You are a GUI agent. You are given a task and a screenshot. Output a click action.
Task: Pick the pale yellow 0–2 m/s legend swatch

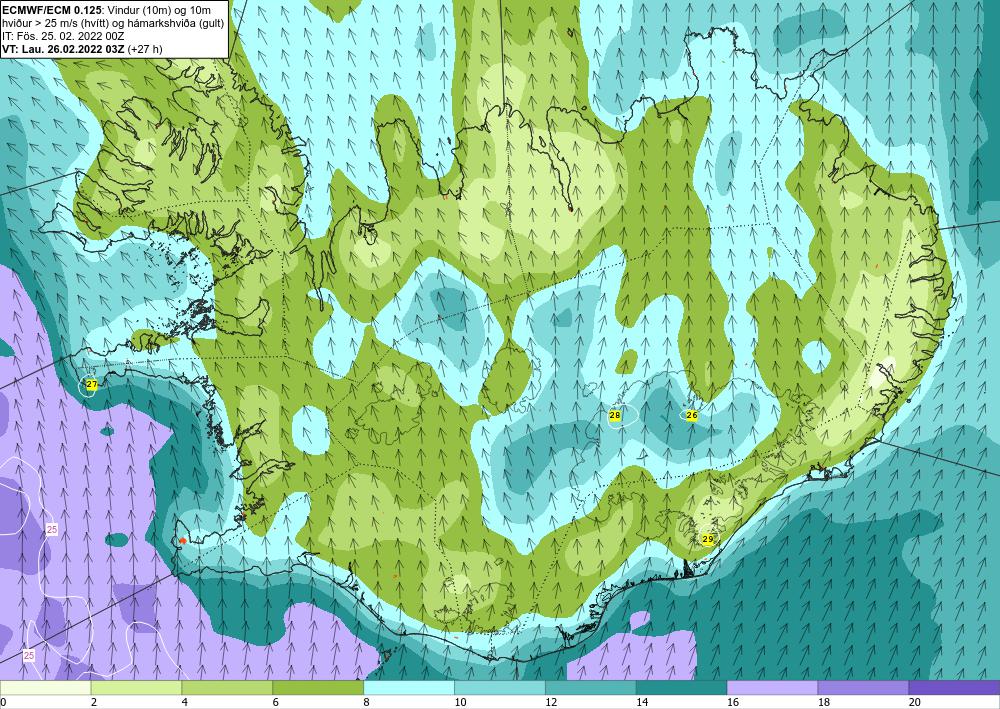pyautogui.click(x=45, y=688)
